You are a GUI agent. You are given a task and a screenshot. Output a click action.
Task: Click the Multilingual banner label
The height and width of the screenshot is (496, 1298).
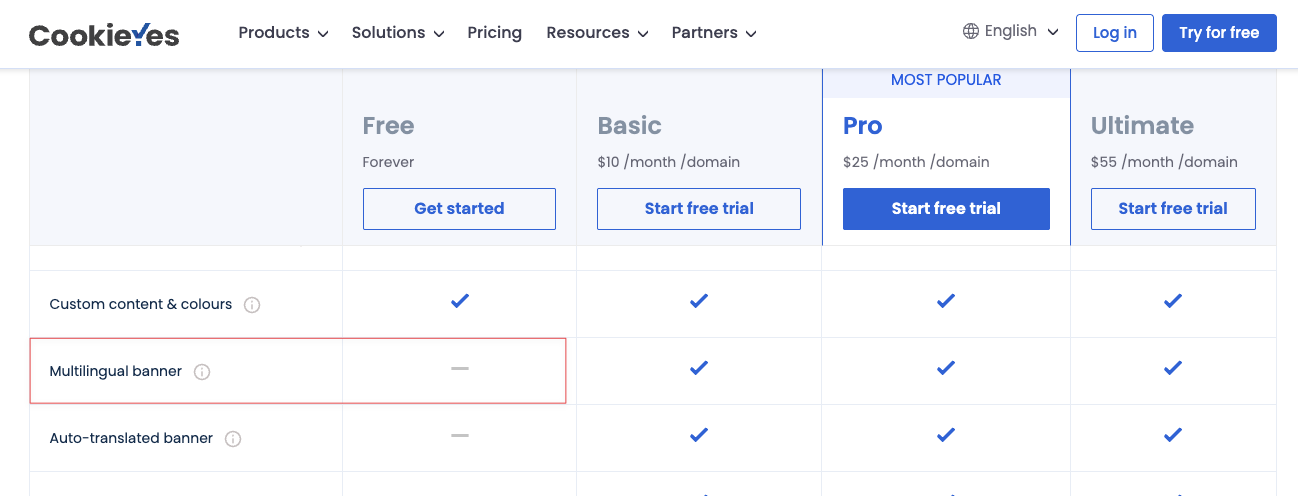point(116,371)
